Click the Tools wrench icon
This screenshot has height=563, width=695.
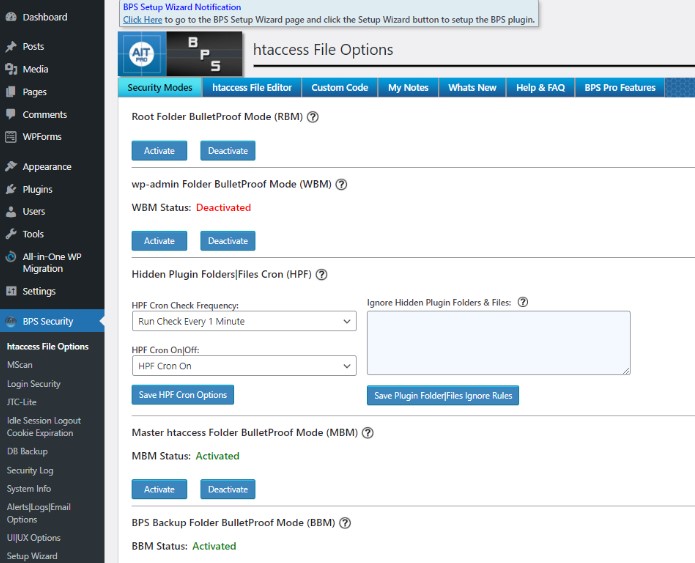pos(11,234)
